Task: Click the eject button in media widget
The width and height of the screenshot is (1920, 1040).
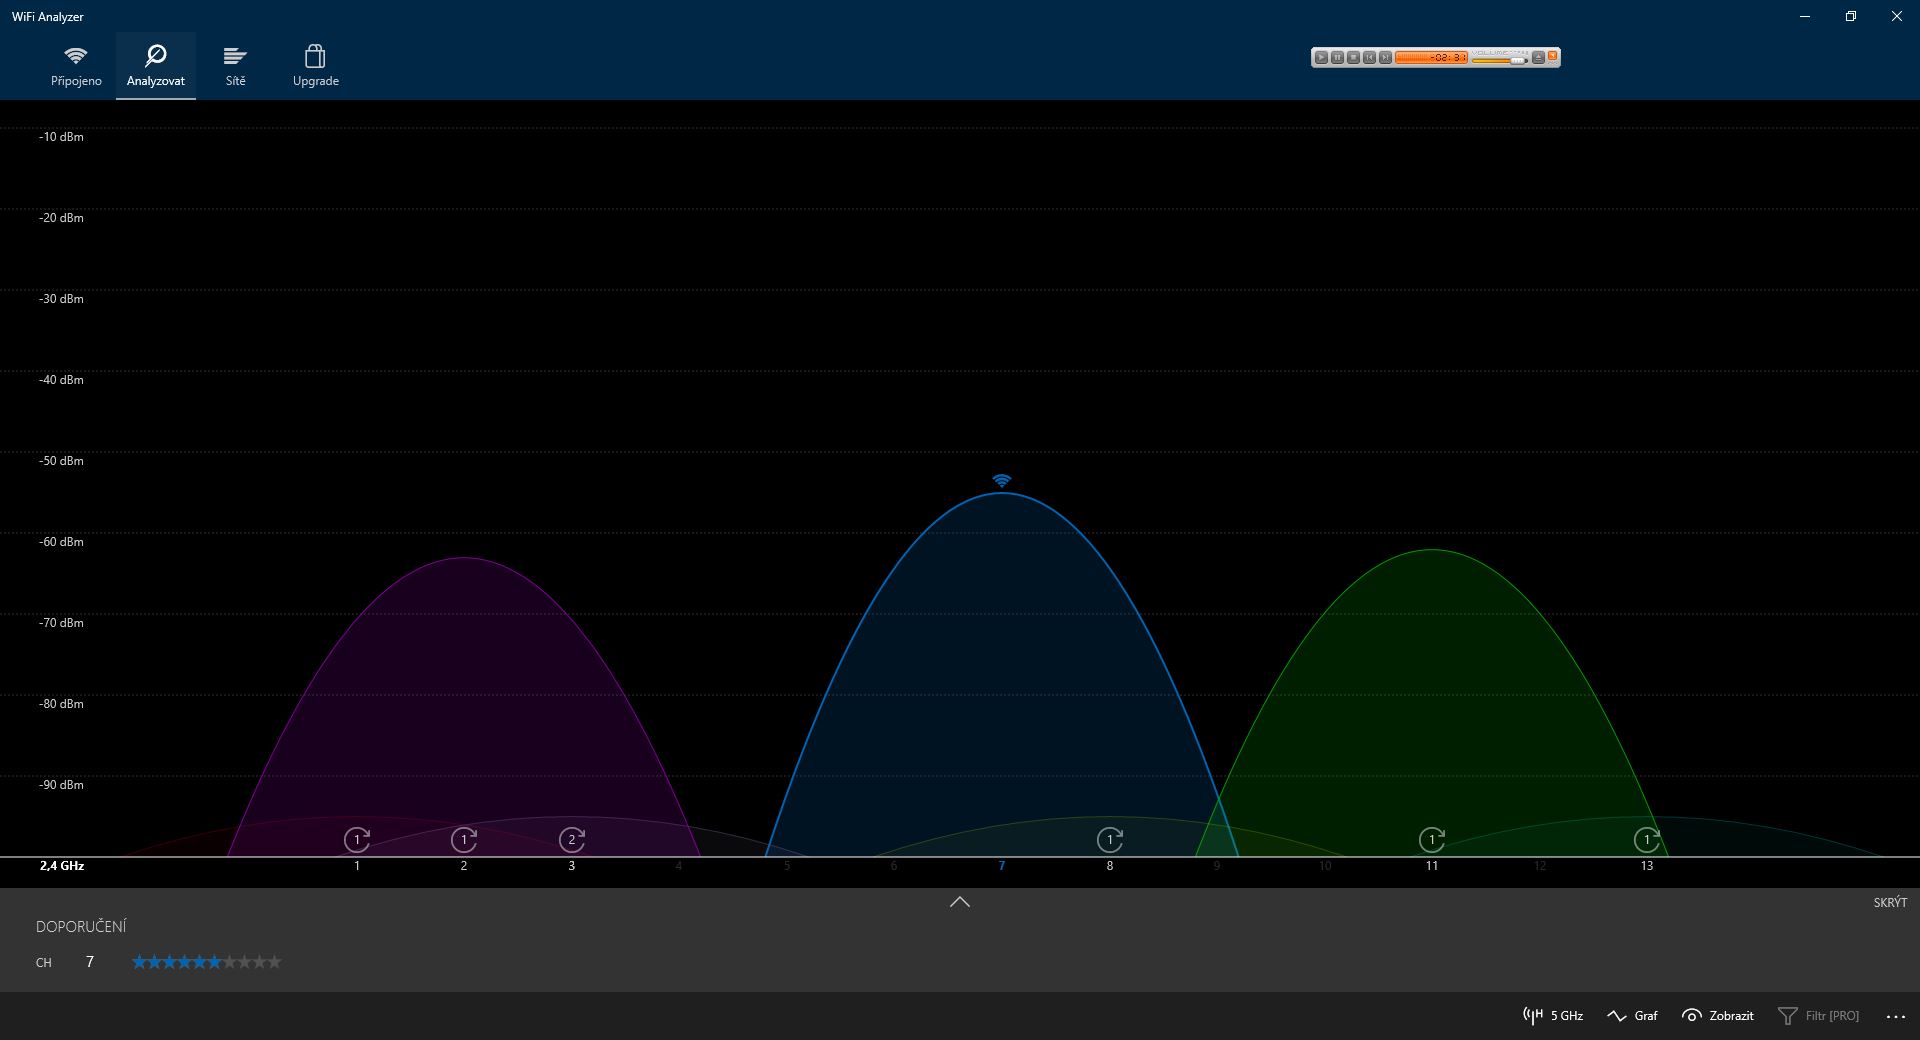Action: (1538, 57)
